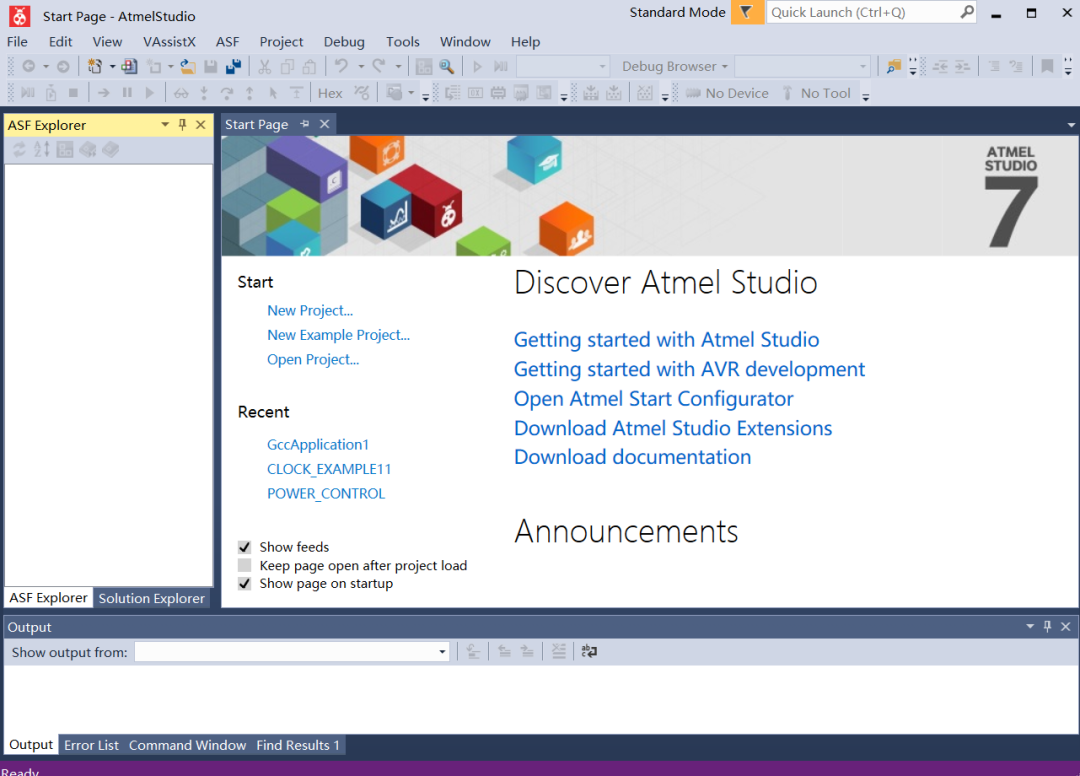Screen dimensions: 1080x776
Task: Click the New Project toolbar icon
Action: [x=94, y=67]
